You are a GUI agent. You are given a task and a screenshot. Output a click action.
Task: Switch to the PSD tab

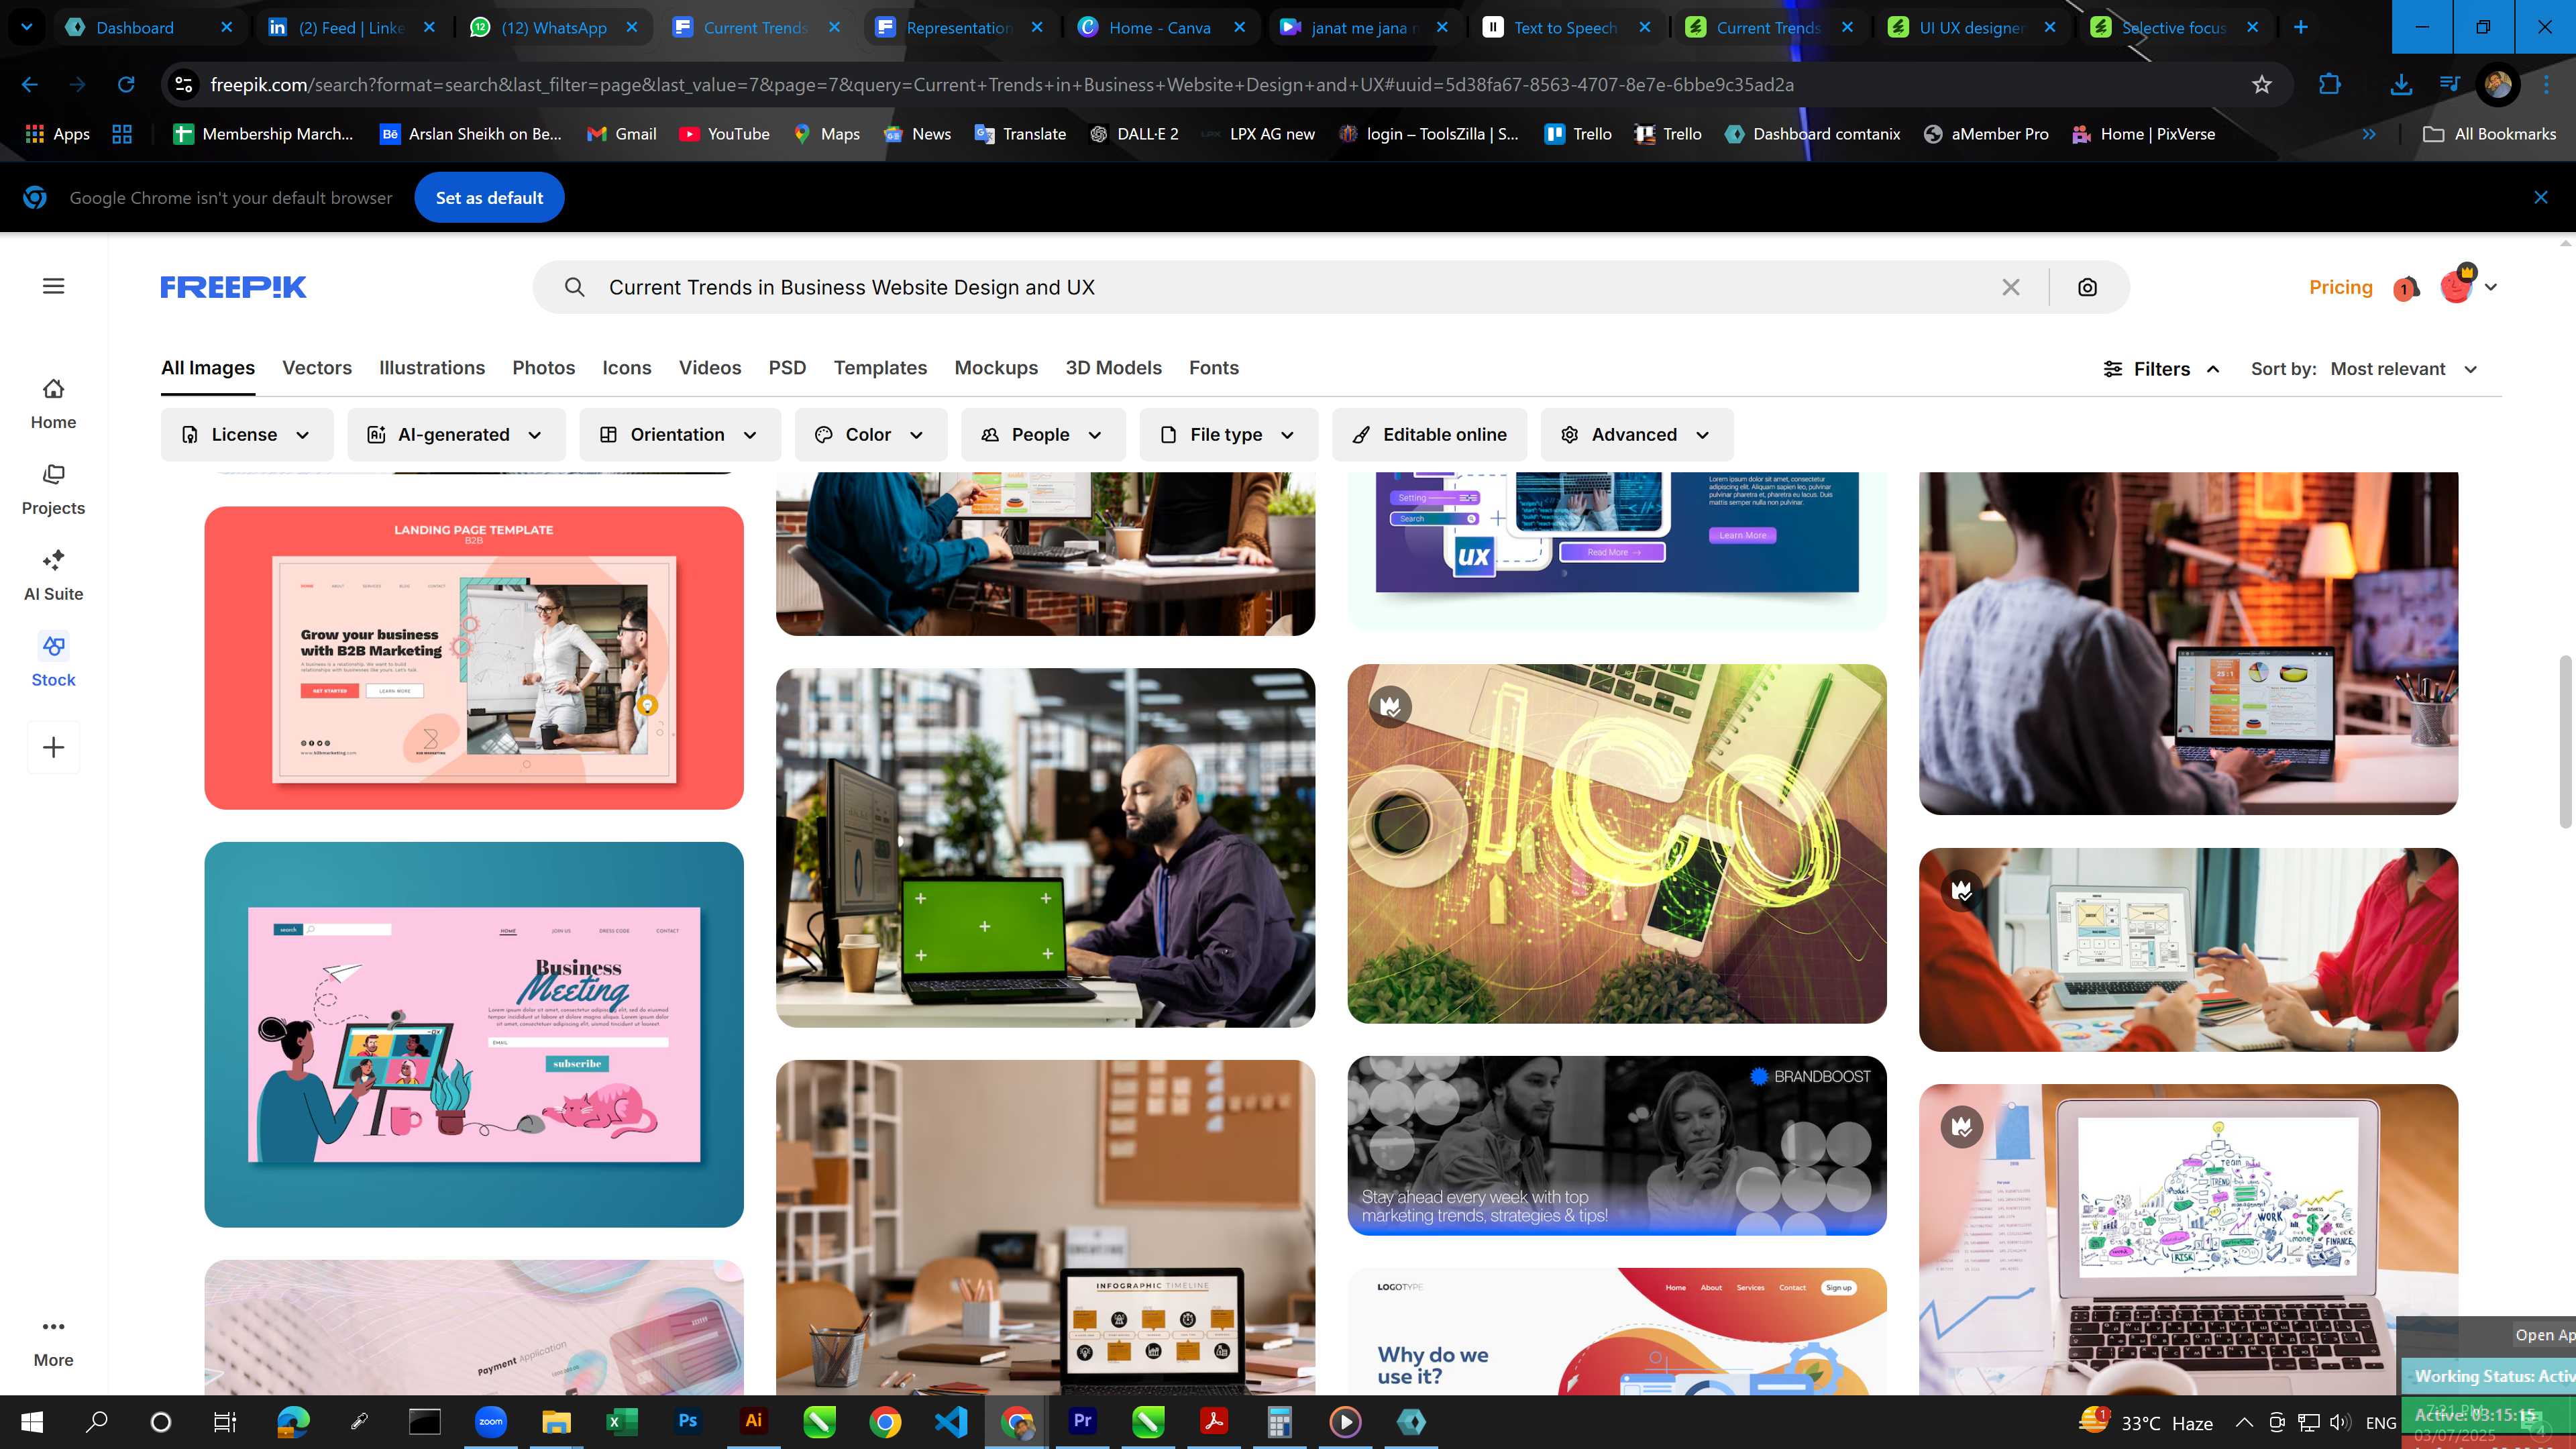(x=787, y=367)
